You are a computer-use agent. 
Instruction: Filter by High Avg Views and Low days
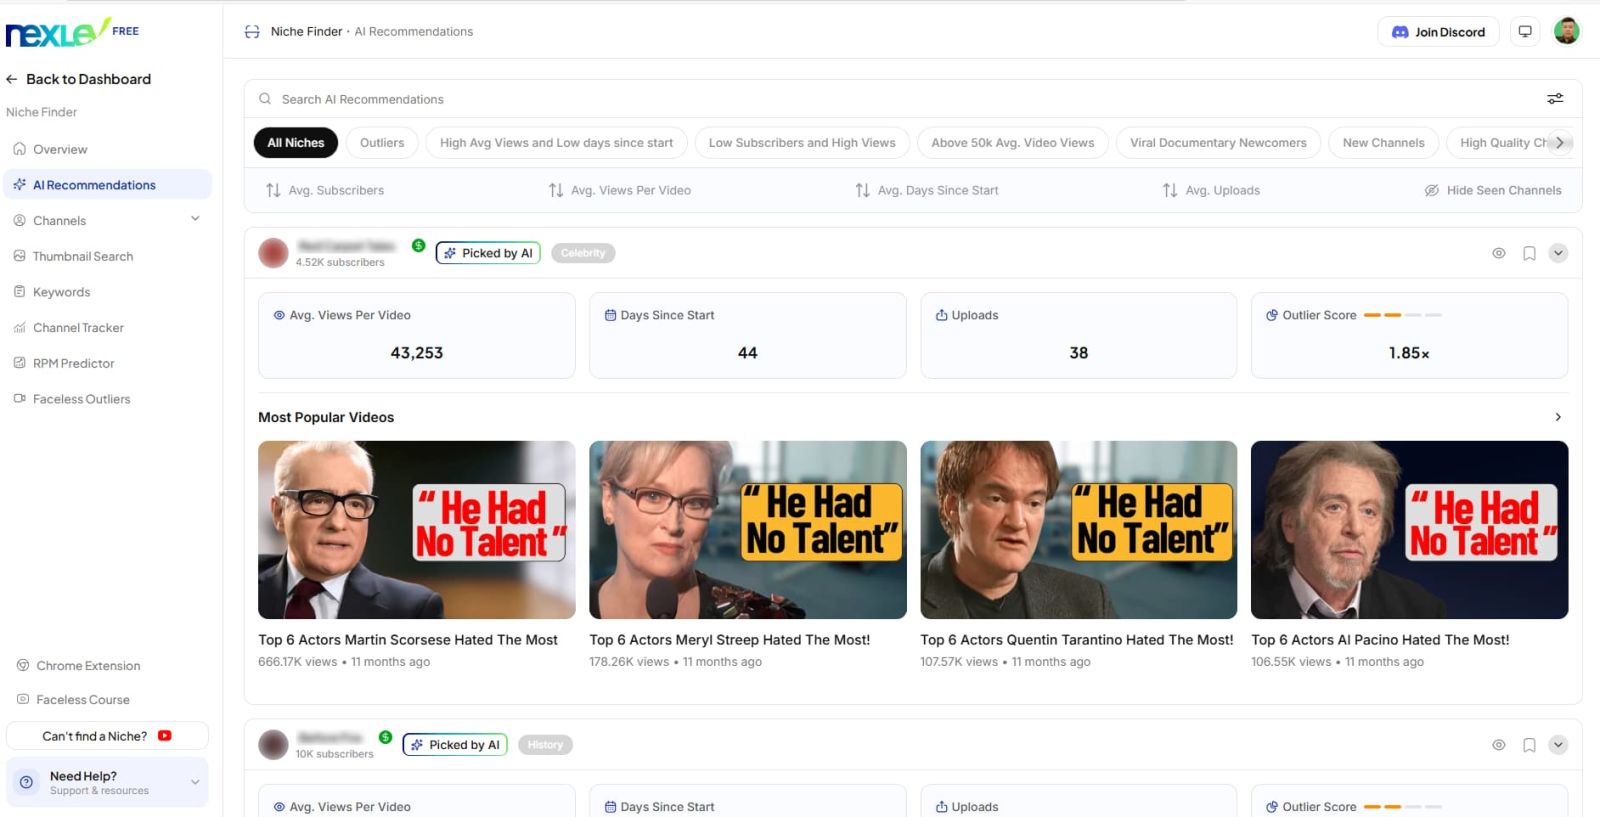[x=557, y=143]
